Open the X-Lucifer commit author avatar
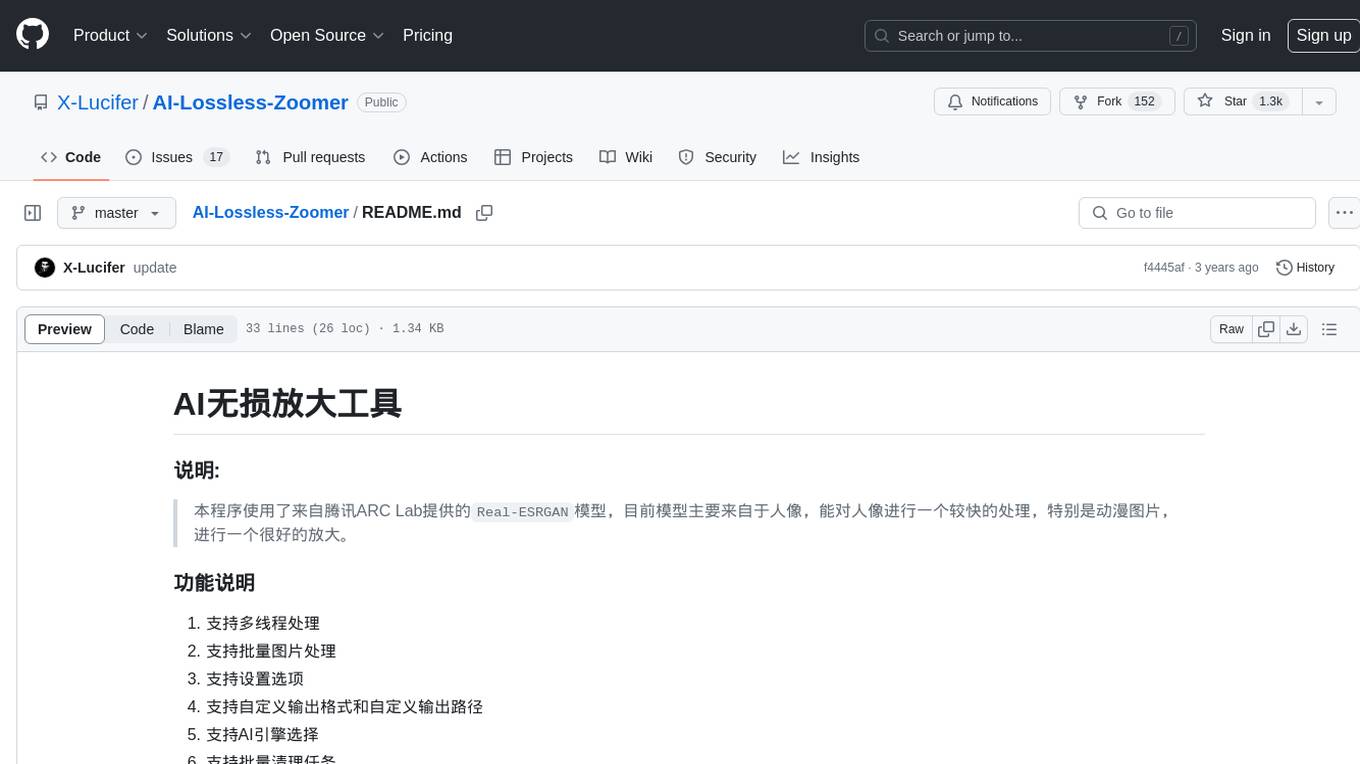This screenshot has width=1360, height=764. pyautogui.click(x=44, y=268)
